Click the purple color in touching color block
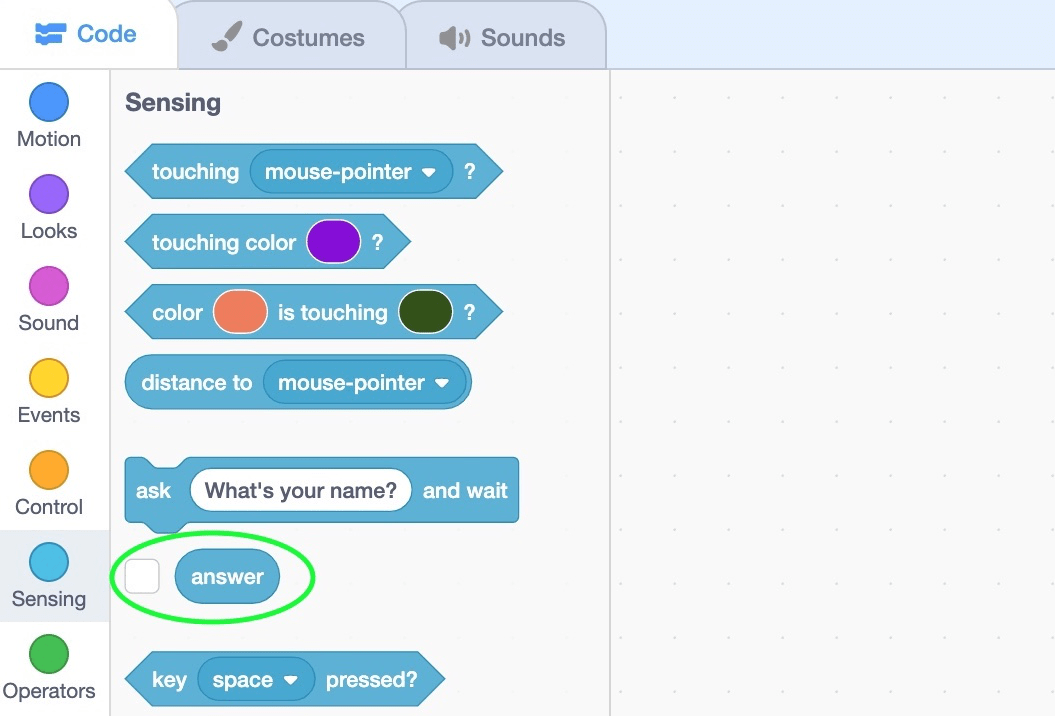The width and height of the screenshot is (1055, 716). 333,241
